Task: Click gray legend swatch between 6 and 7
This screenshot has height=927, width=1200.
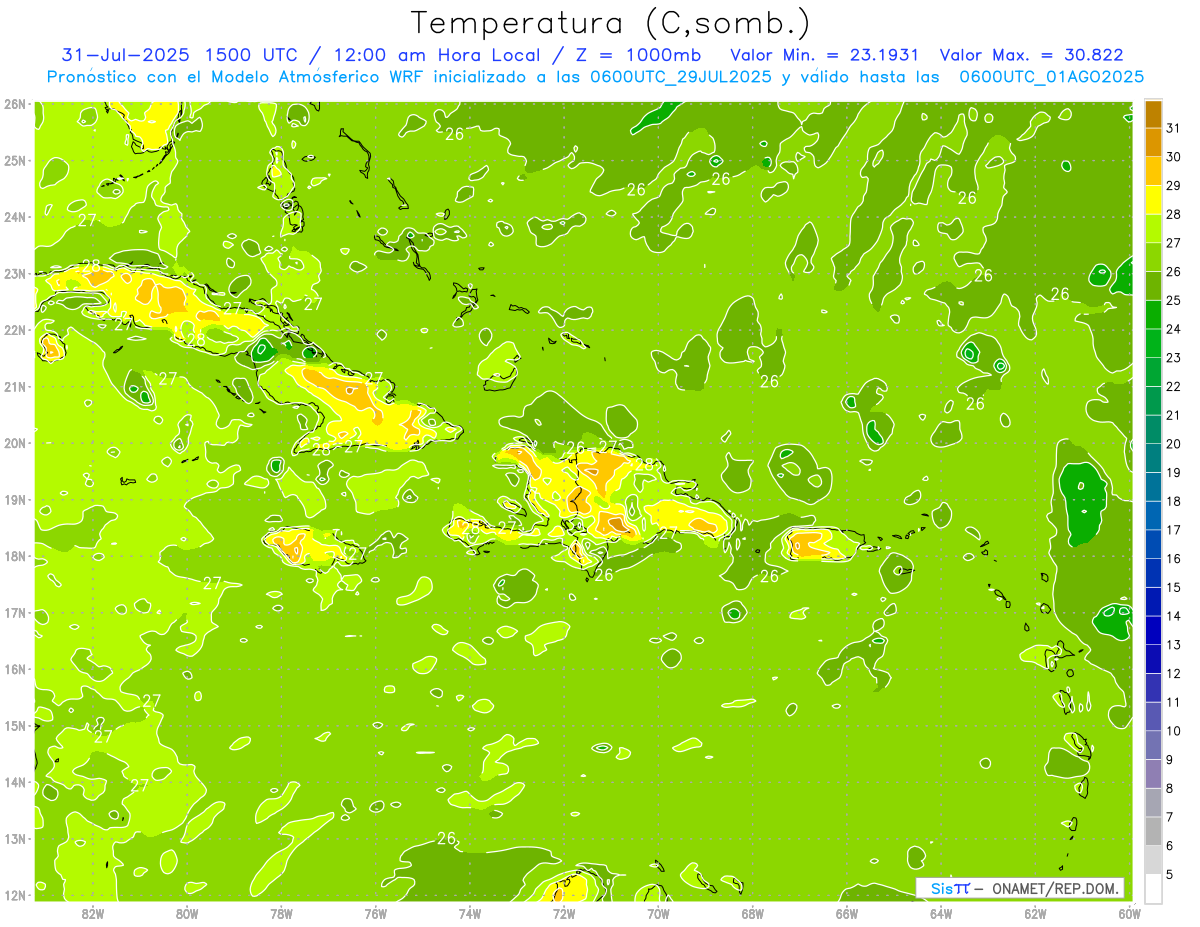Action: coord(1153,831)
